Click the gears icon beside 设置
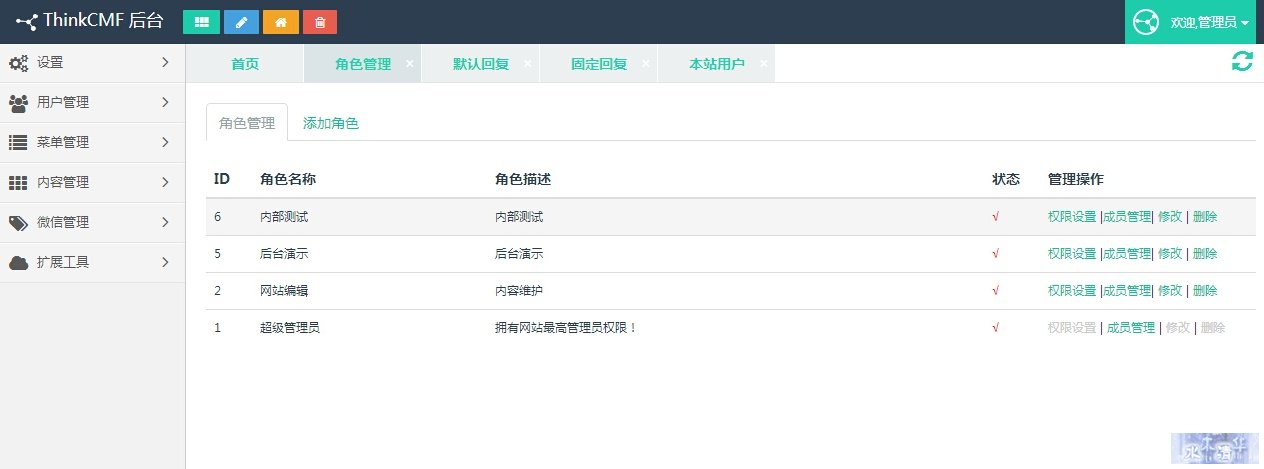 point(18,63)
